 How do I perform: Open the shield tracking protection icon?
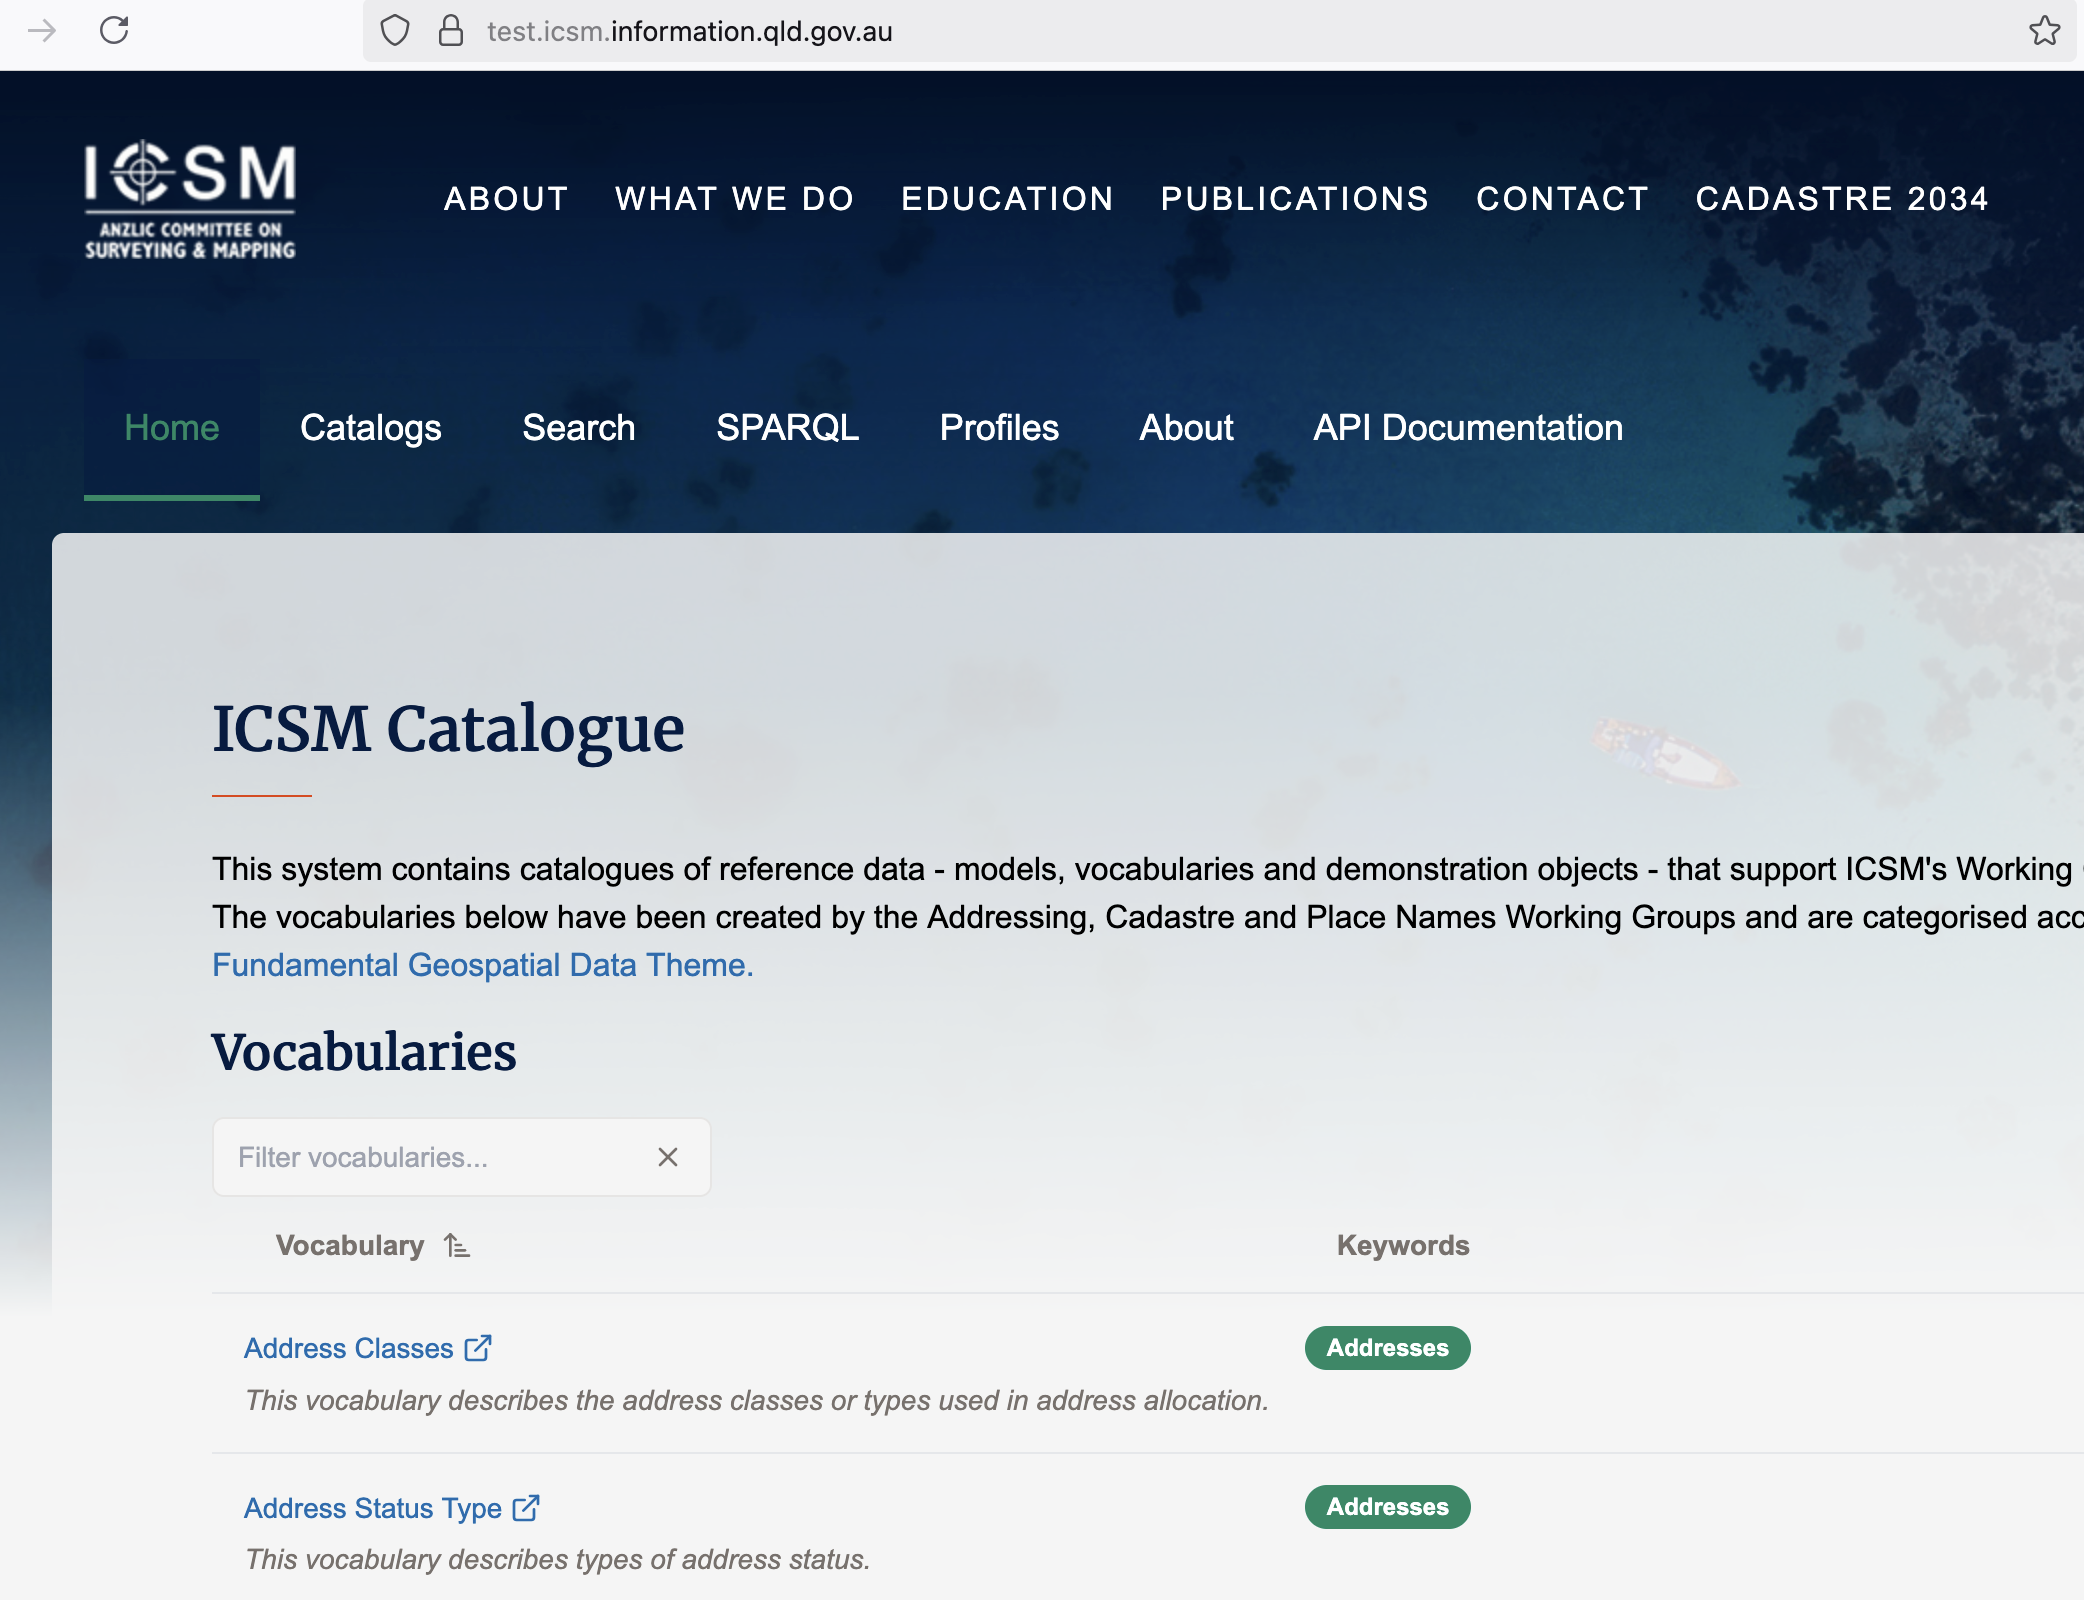395,31
